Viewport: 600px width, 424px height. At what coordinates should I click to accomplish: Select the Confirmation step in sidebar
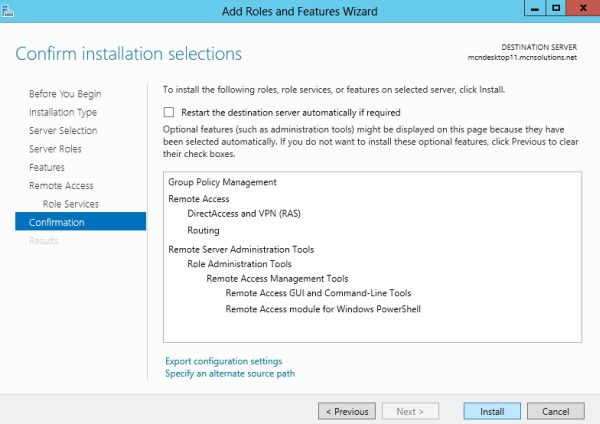coord(57,222)
